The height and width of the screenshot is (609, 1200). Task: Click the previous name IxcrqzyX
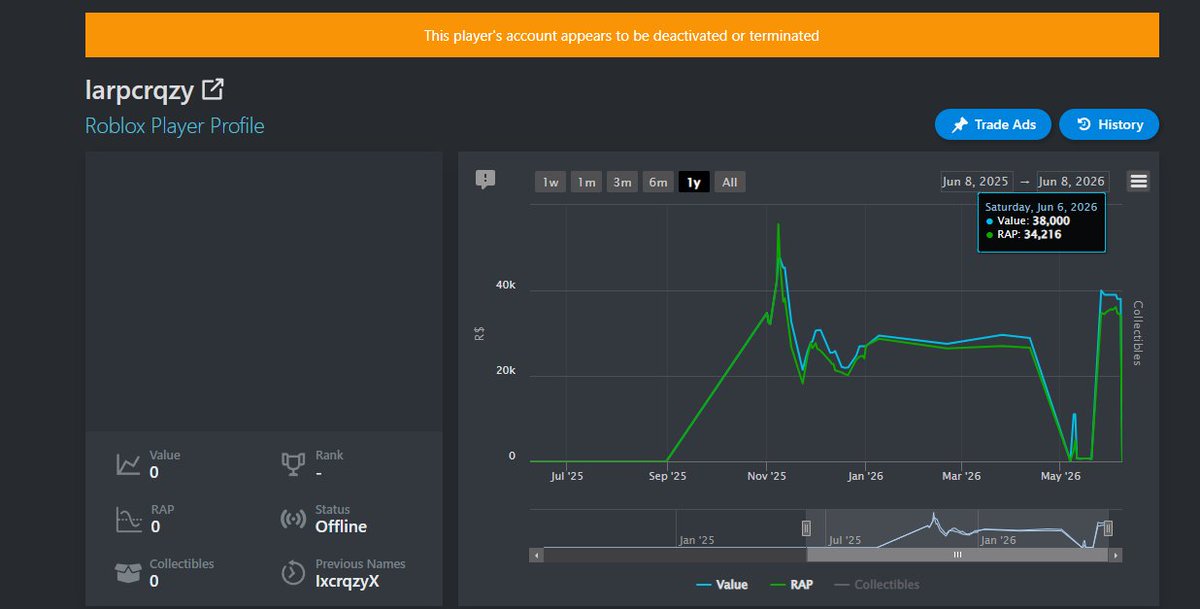pyautogui.click(x=347, y=581)
